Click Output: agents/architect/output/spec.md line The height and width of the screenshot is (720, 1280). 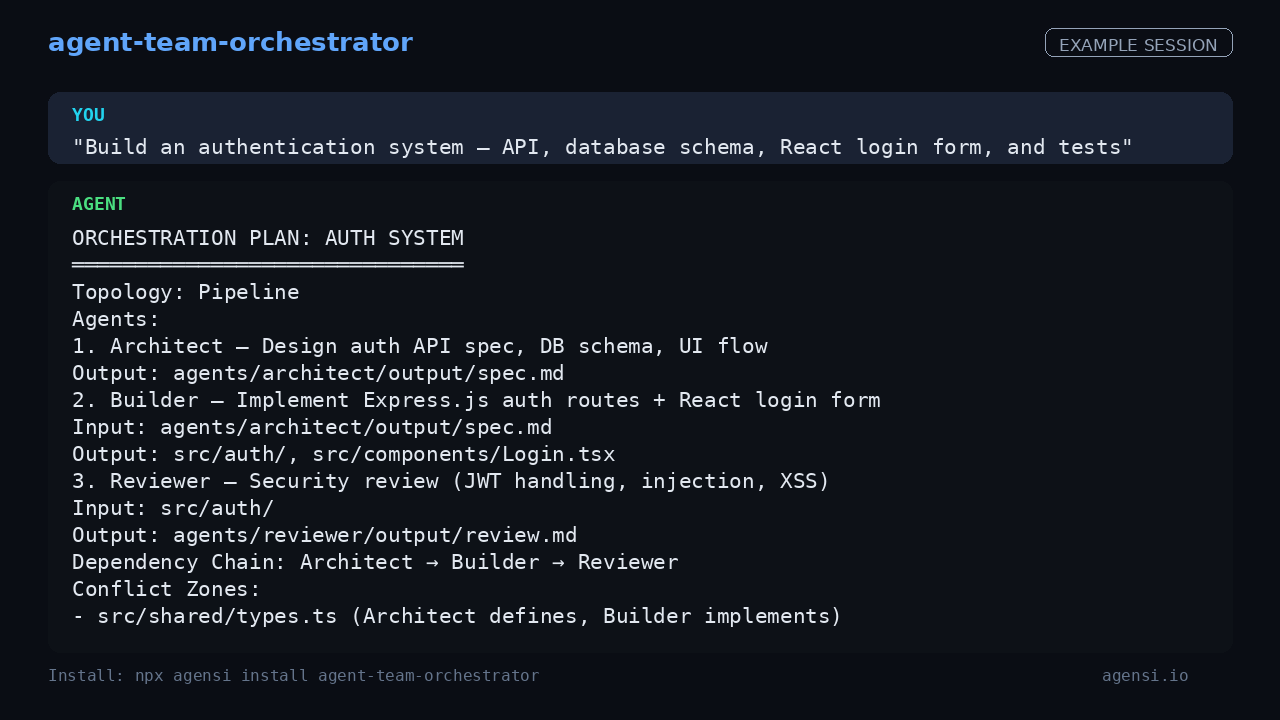point(318,373)
